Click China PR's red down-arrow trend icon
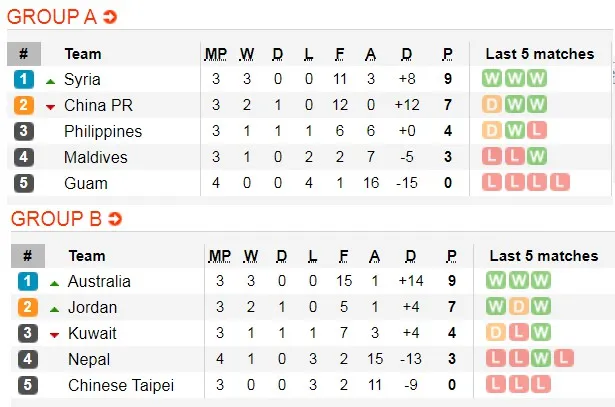The width and height of the screenshot is (615, 407). click(x=50, y=106)
